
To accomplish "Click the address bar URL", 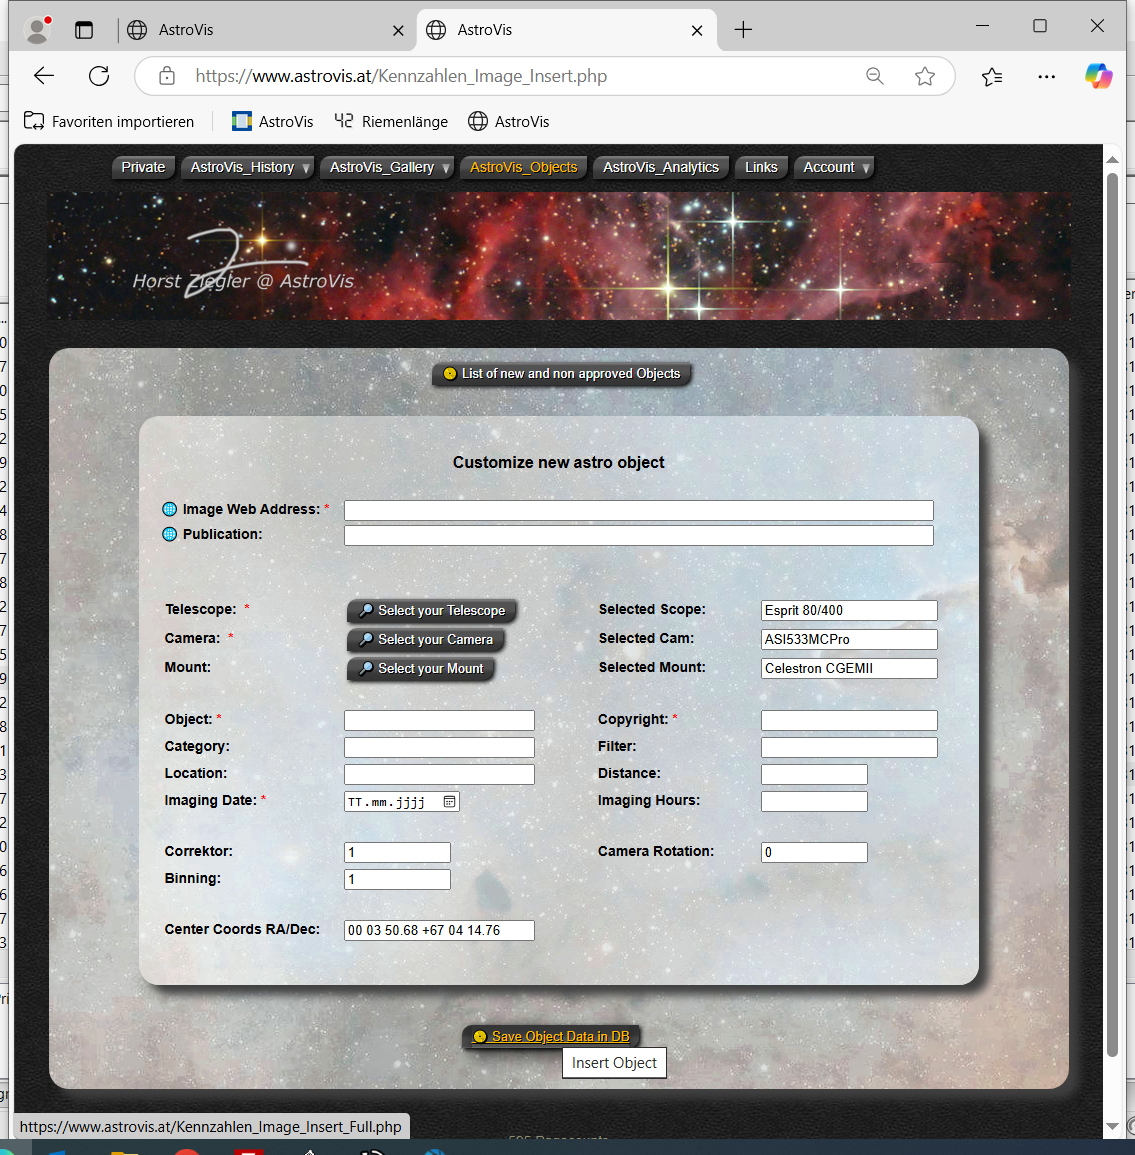I will 401,76.
